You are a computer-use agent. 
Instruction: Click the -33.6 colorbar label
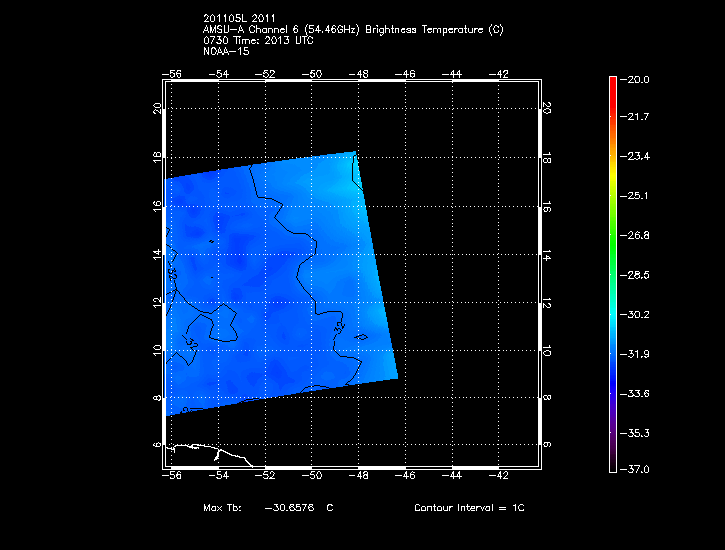635,394
